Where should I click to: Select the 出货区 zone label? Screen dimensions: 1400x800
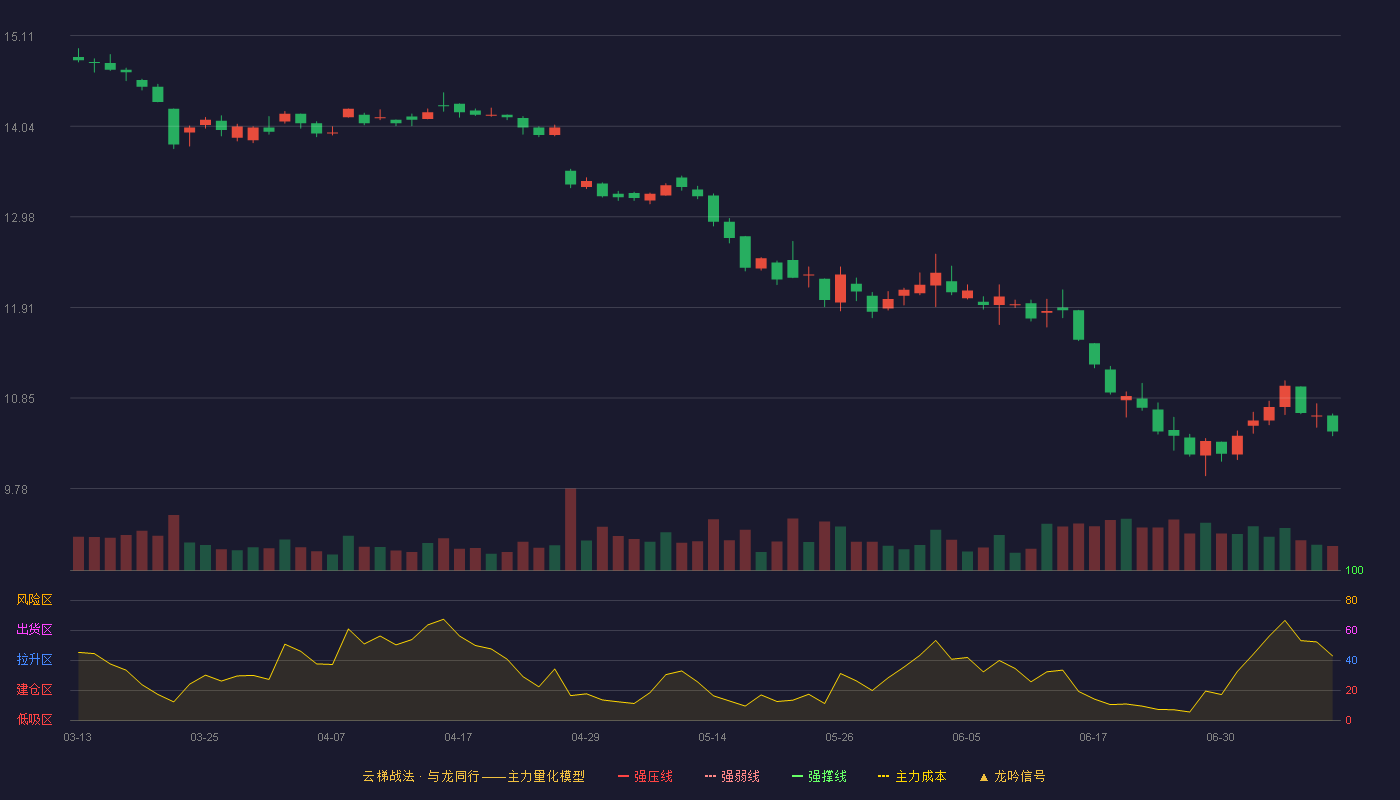(34, 630)
